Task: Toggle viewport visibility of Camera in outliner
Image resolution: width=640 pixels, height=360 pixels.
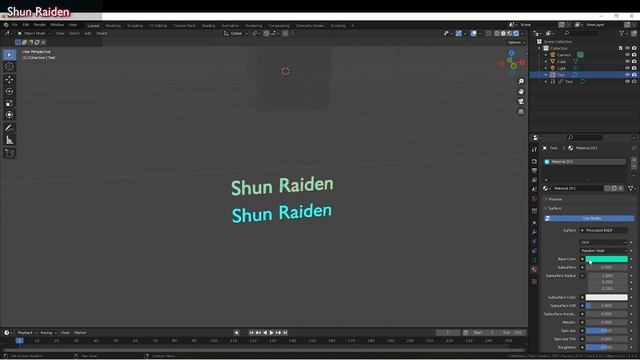Action: coord(627,55)
